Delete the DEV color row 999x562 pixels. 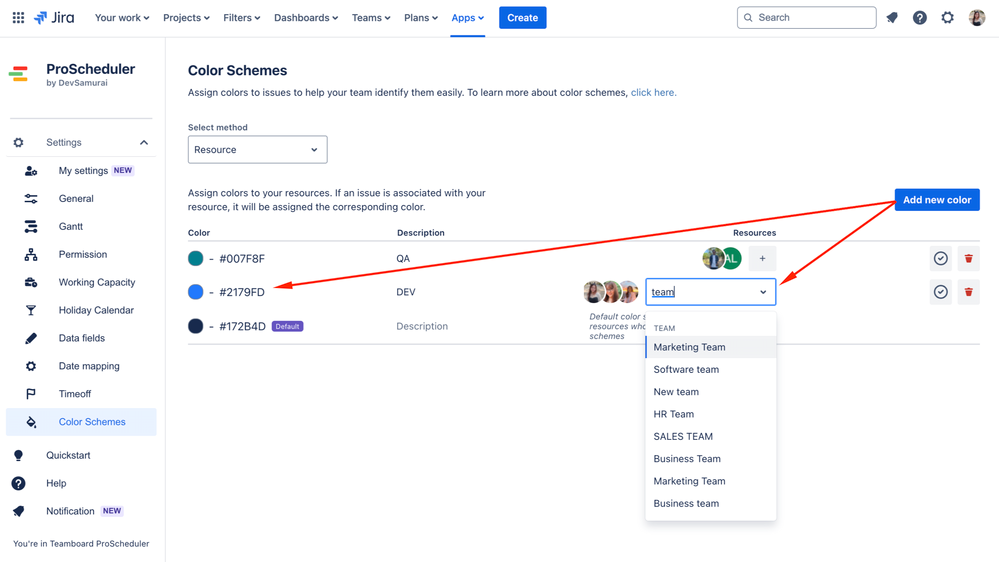(x=968, y=292)
